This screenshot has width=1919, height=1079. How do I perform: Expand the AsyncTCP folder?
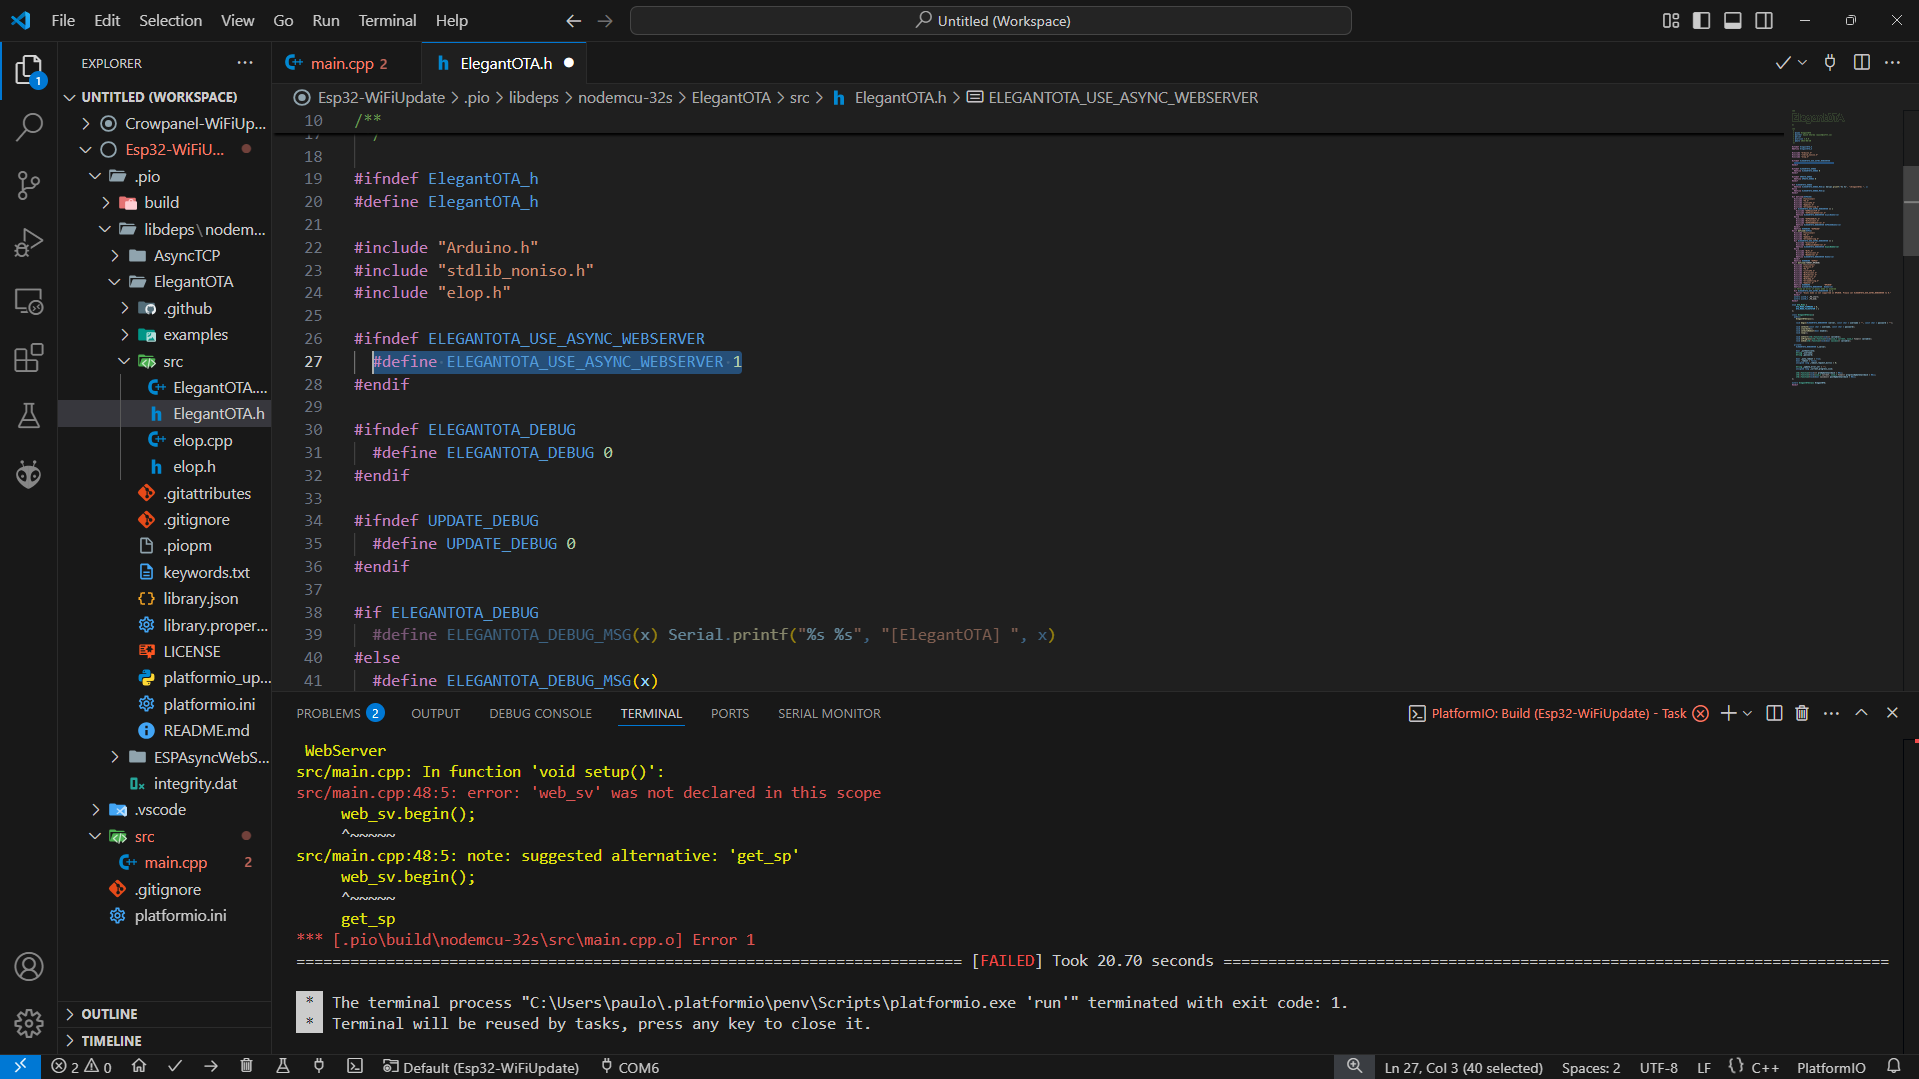(186, 256)
